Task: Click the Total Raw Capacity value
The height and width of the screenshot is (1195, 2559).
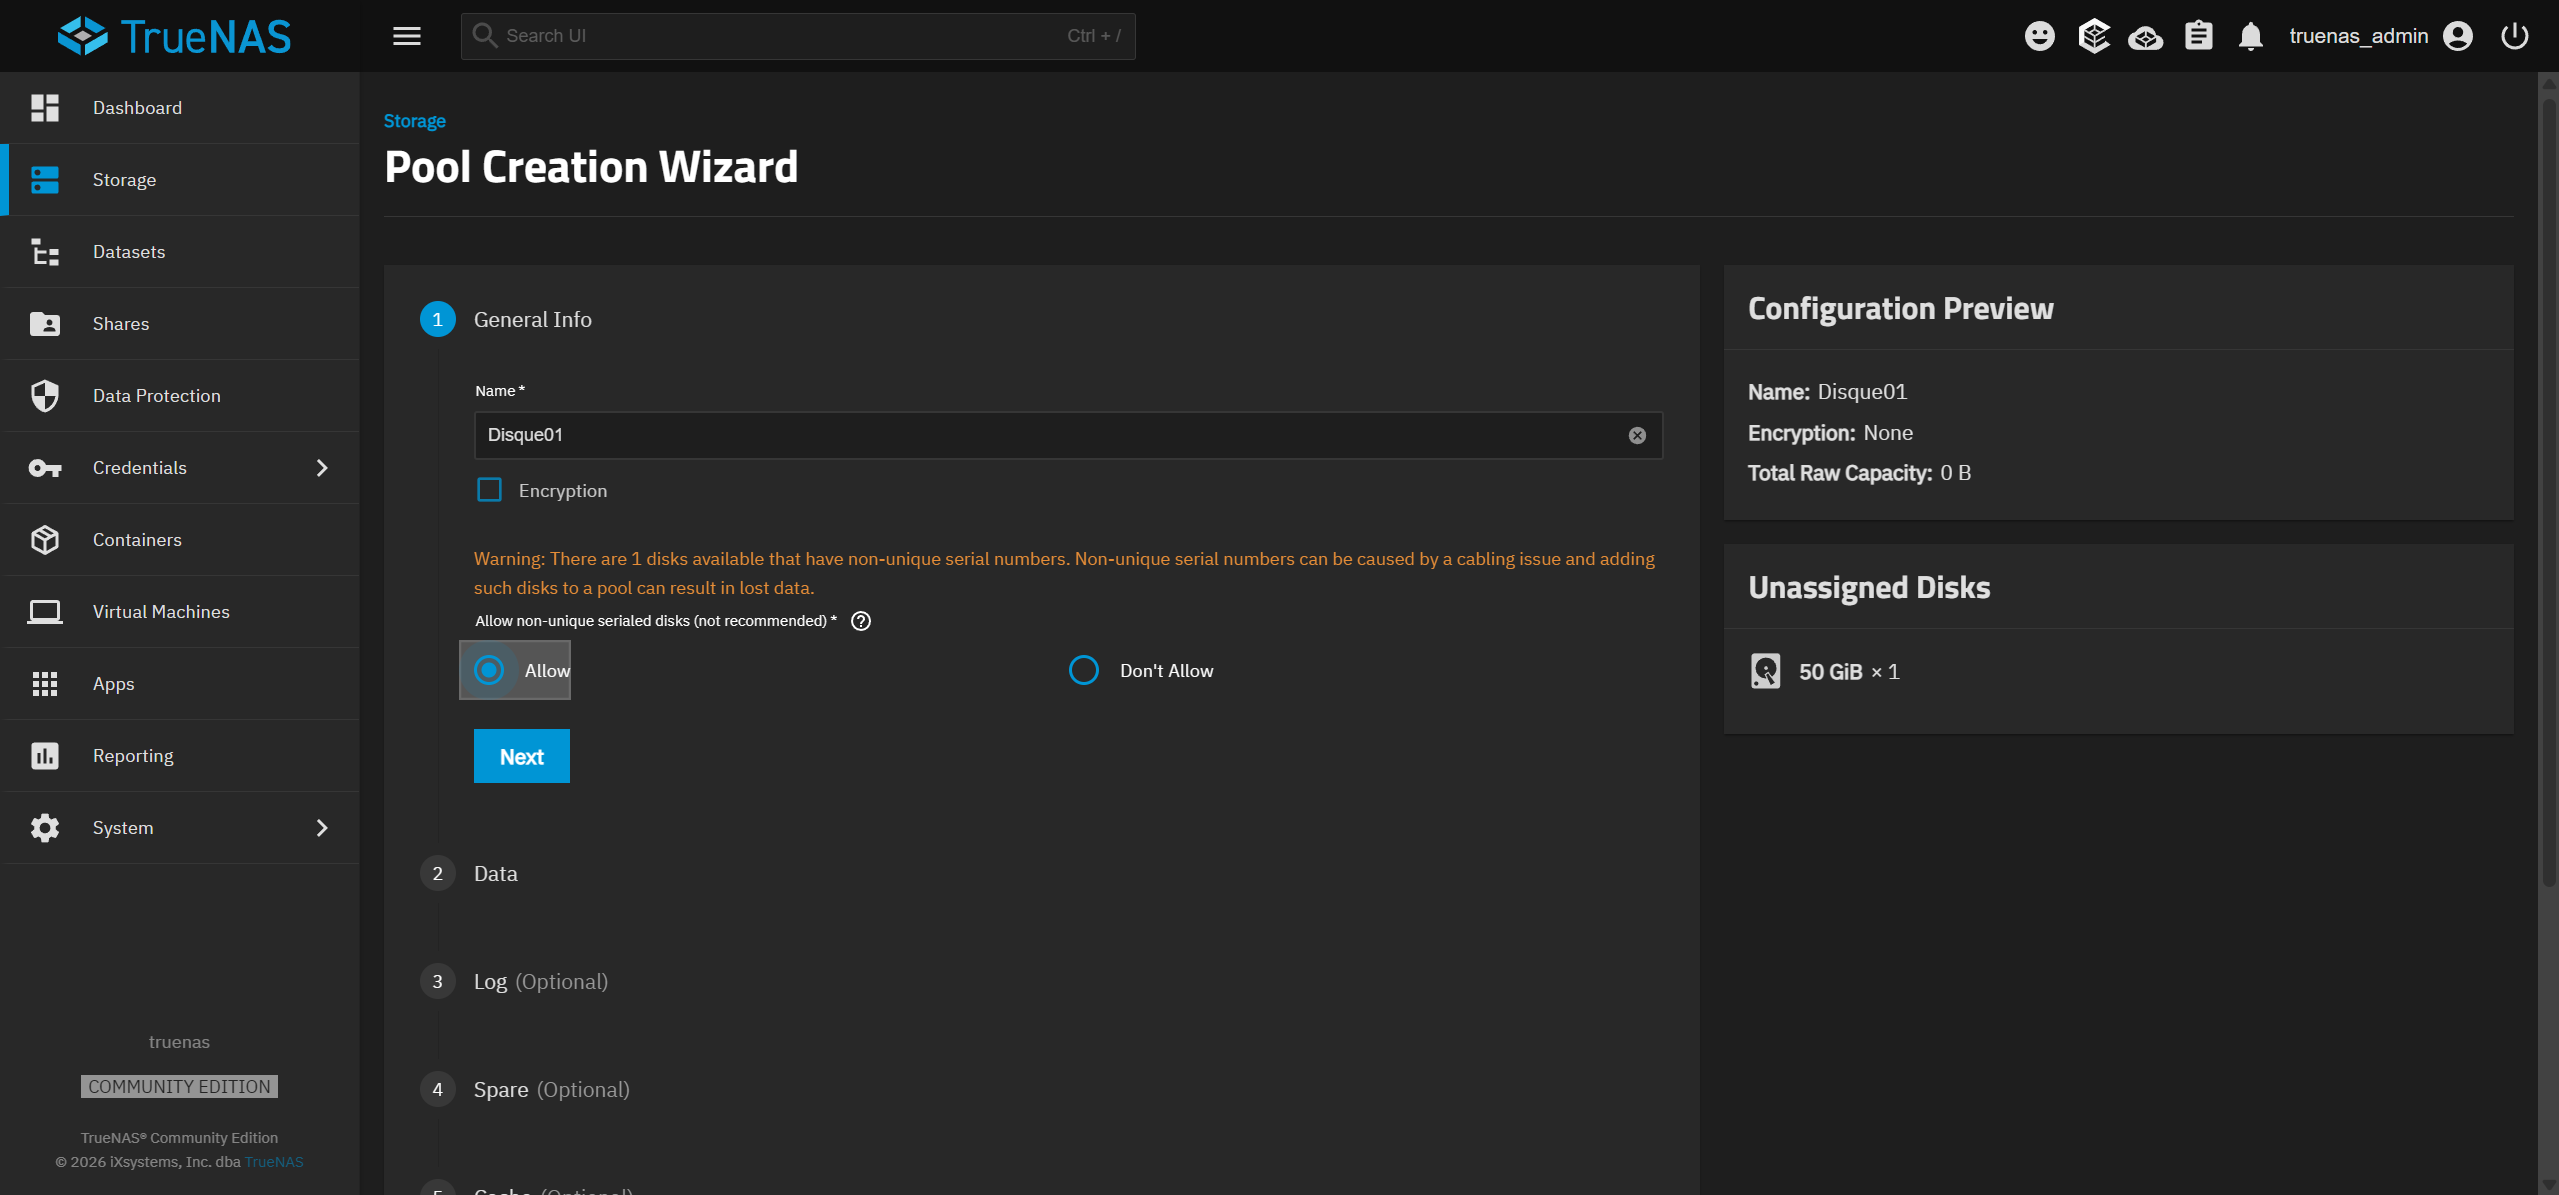Action: (1956, 473)
